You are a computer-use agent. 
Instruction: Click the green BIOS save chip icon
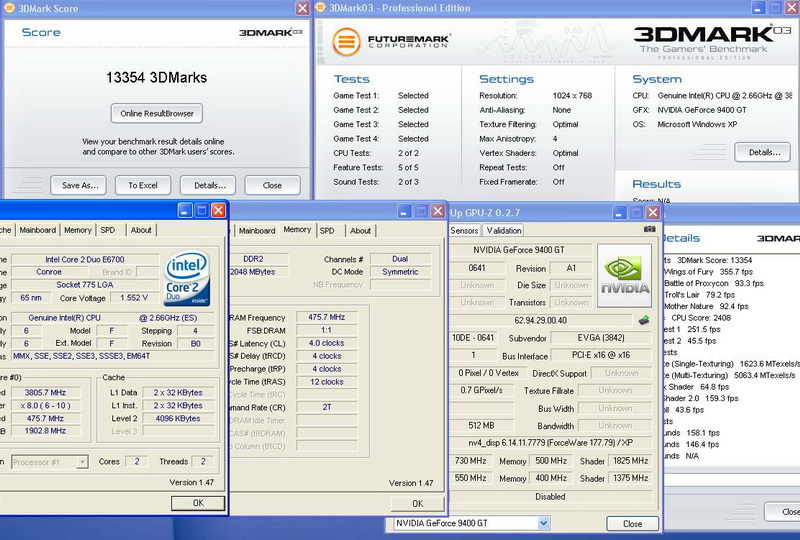point(644,321)
